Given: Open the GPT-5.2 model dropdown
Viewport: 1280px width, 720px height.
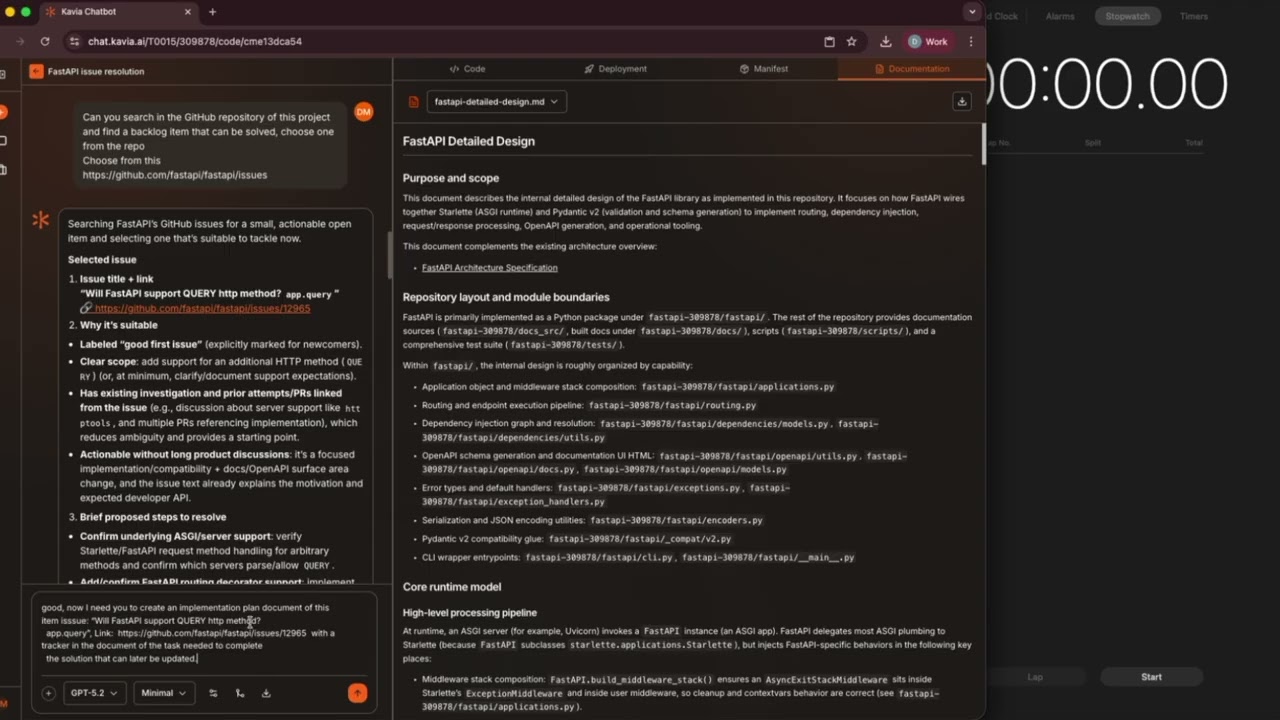Looking at the screenshot, I should (x=94, y=693).
